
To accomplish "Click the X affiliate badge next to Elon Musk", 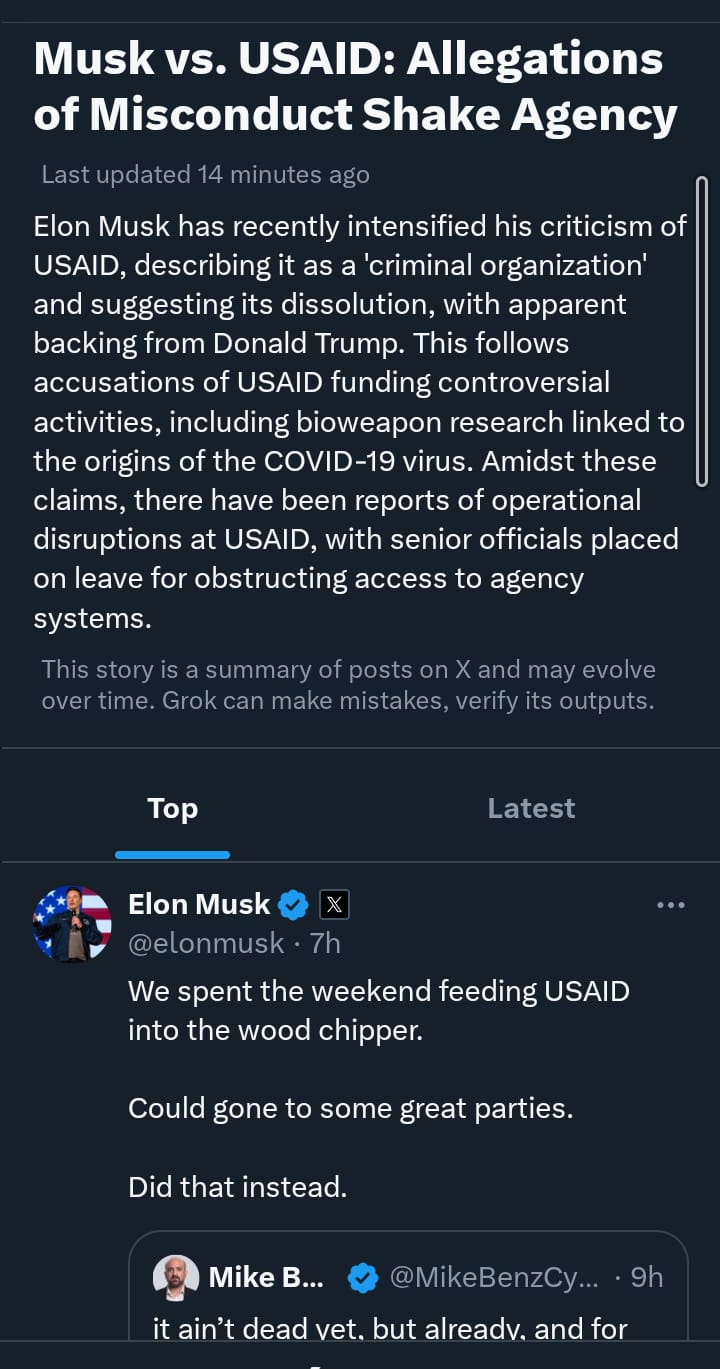I will click(x=334, y=905).
